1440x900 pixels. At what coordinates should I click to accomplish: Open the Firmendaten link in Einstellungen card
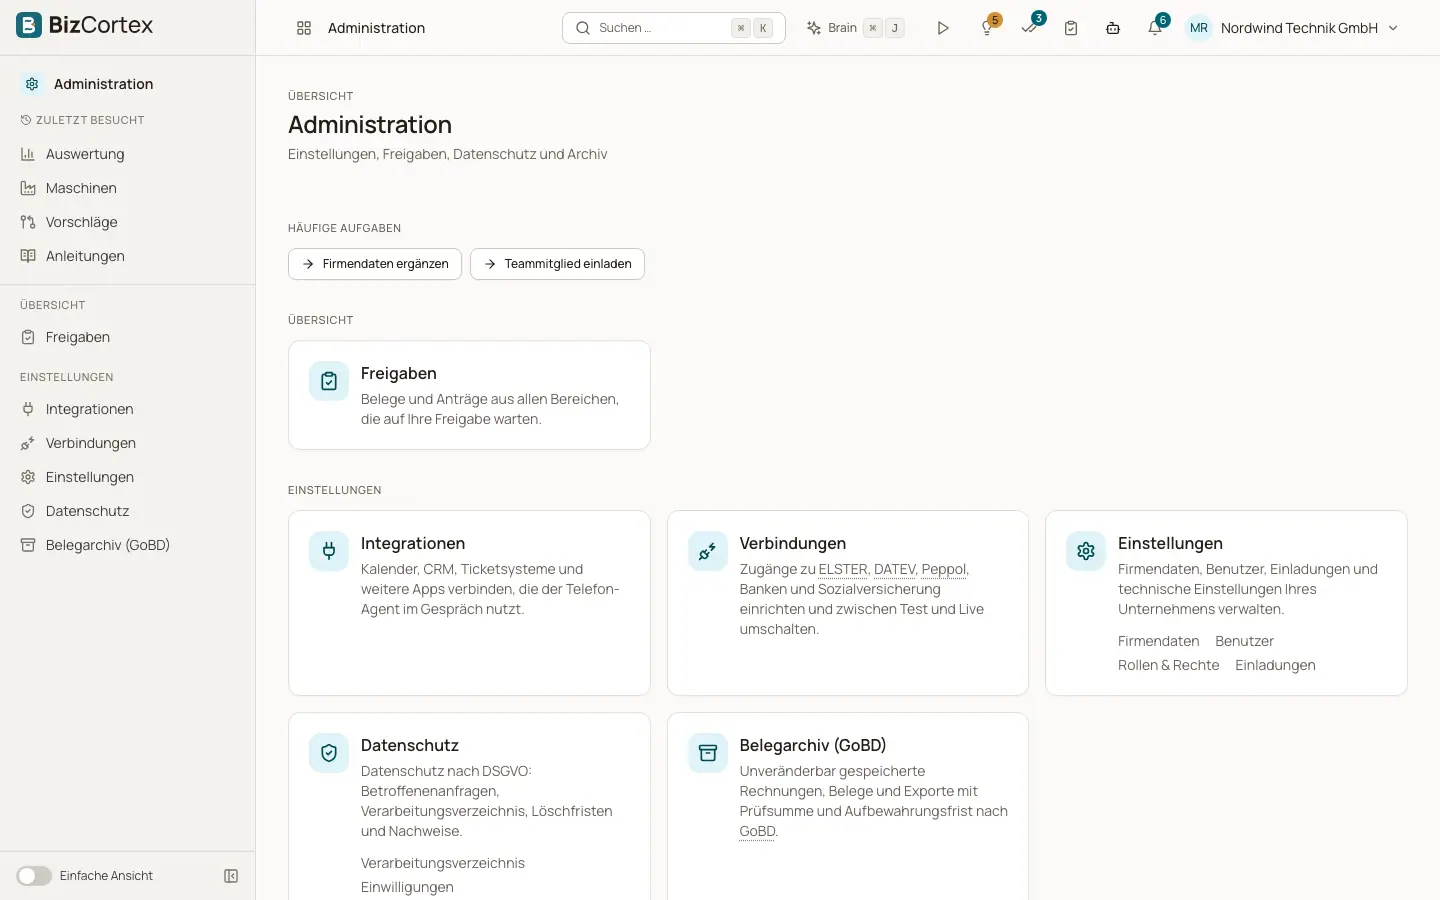click(1158, 641)
